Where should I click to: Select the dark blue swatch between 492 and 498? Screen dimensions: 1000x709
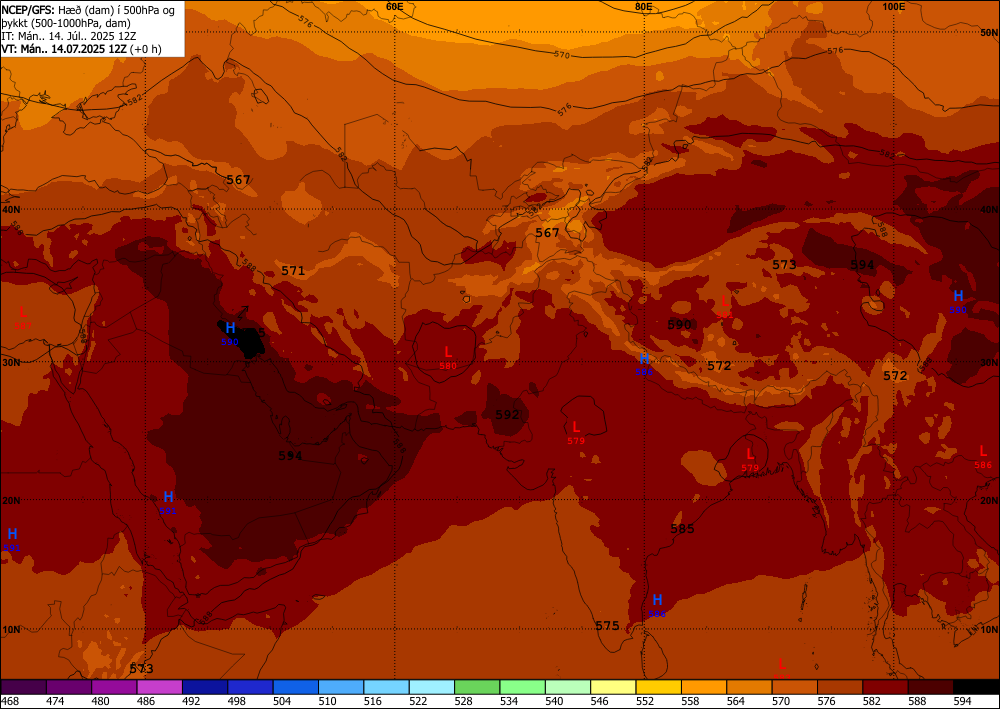(x=205, y=687)
